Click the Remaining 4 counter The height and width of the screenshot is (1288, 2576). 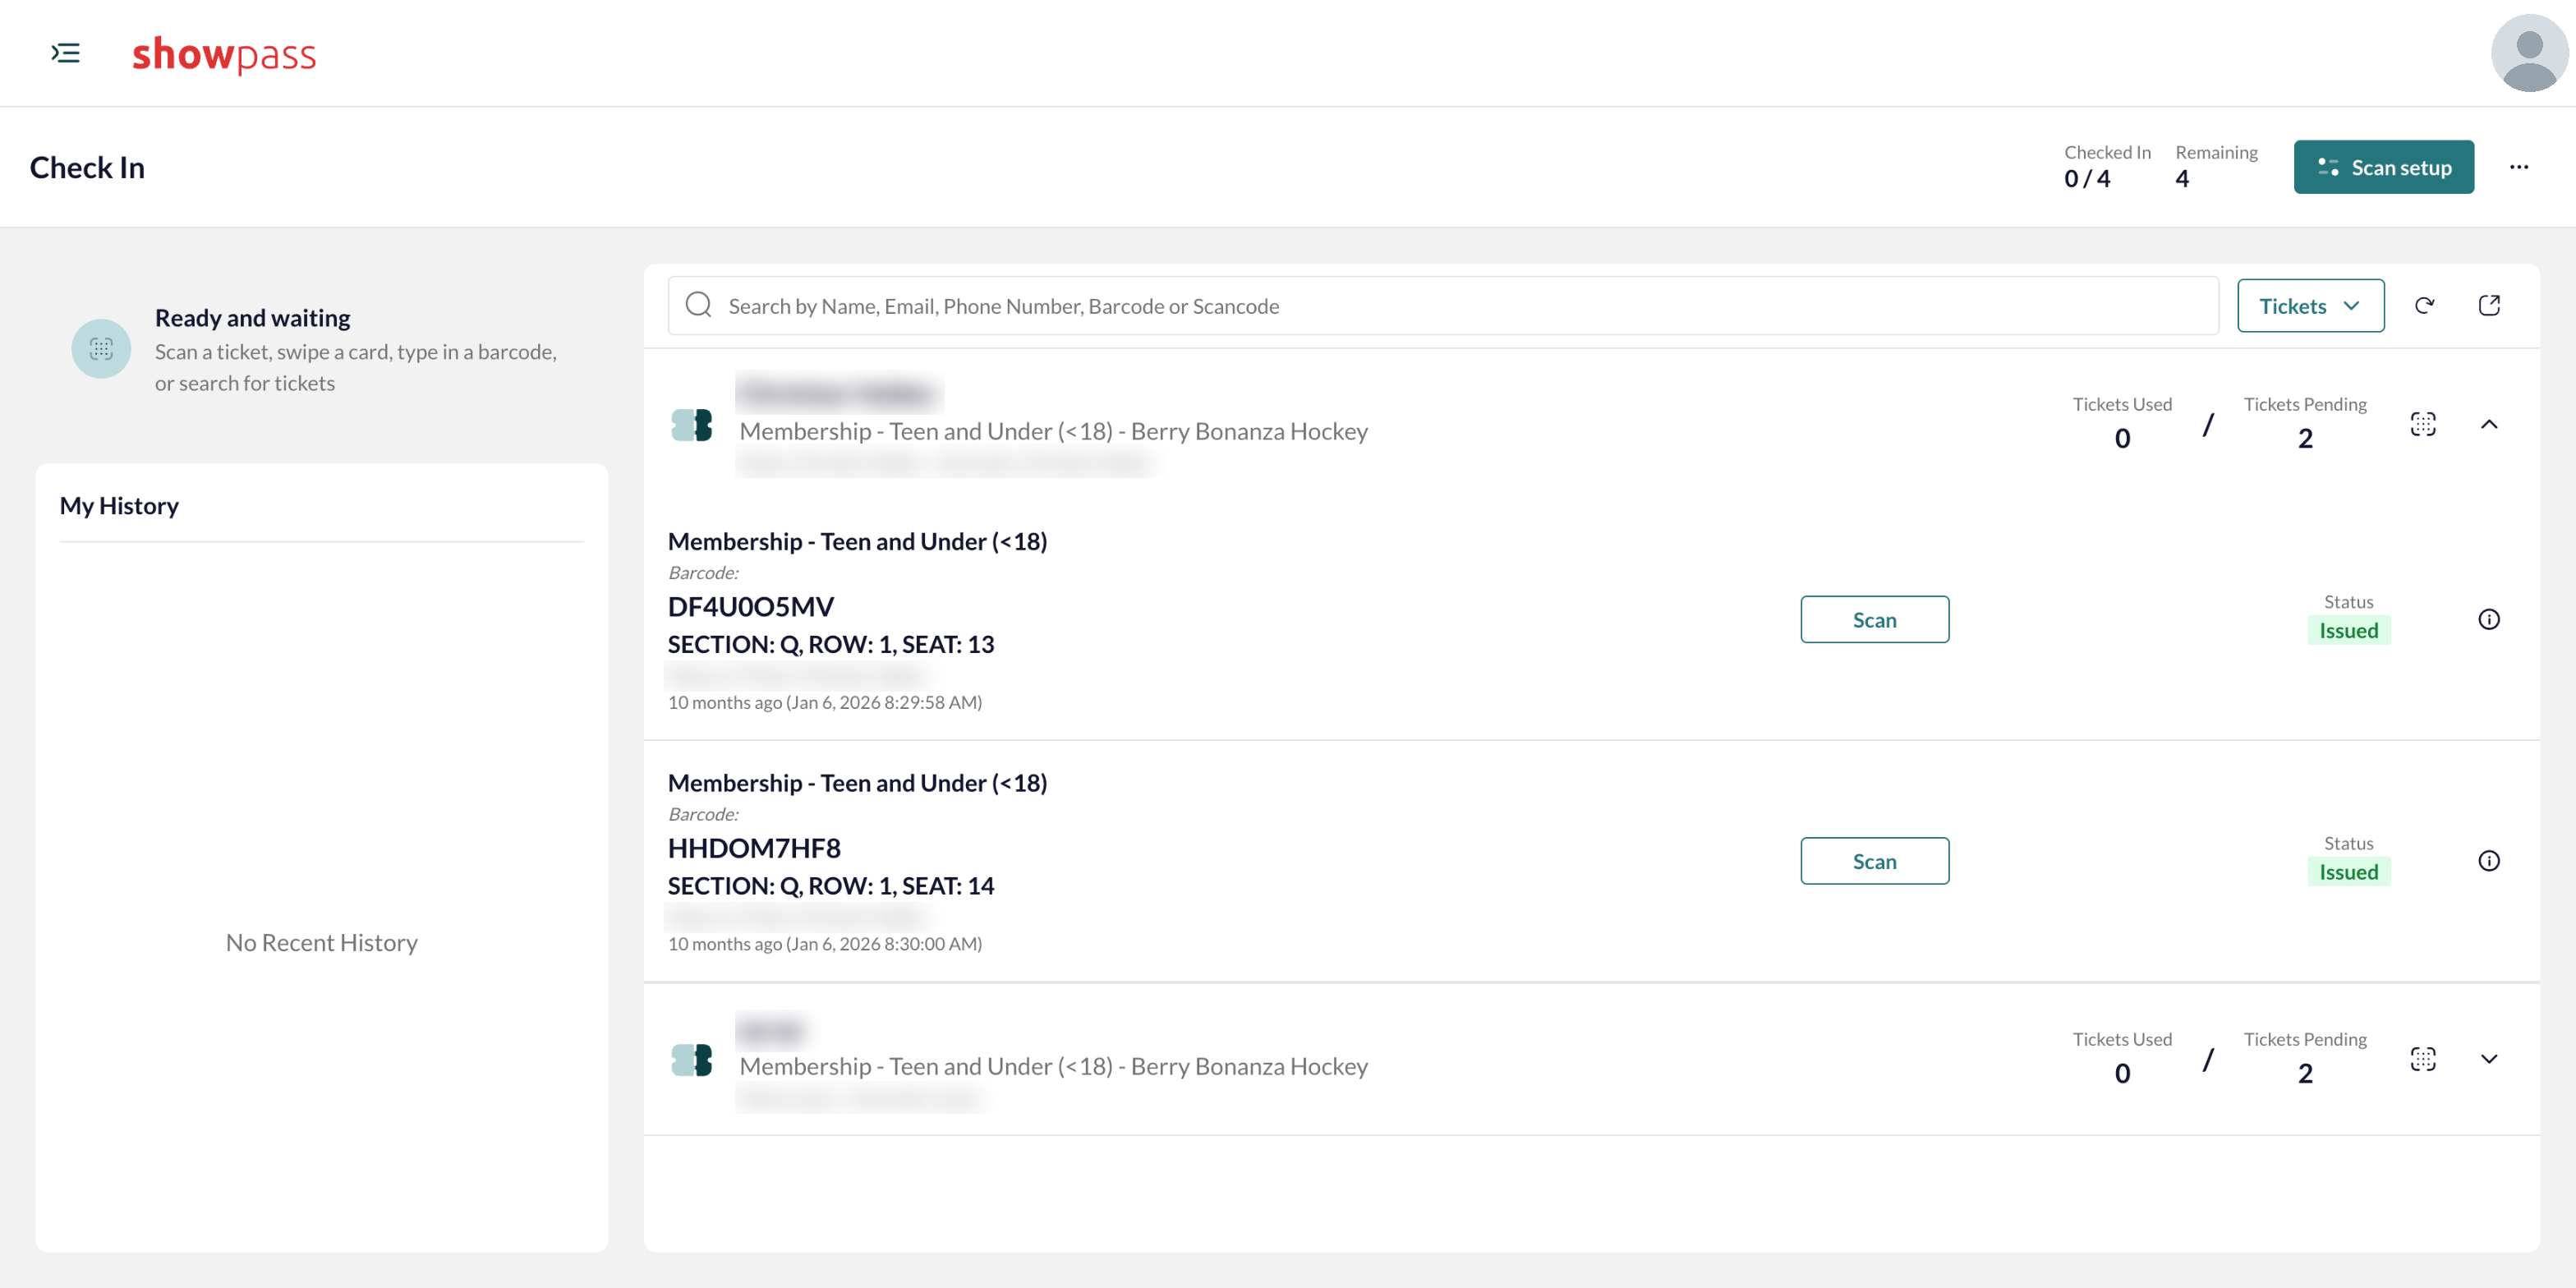pos(2216,167)
